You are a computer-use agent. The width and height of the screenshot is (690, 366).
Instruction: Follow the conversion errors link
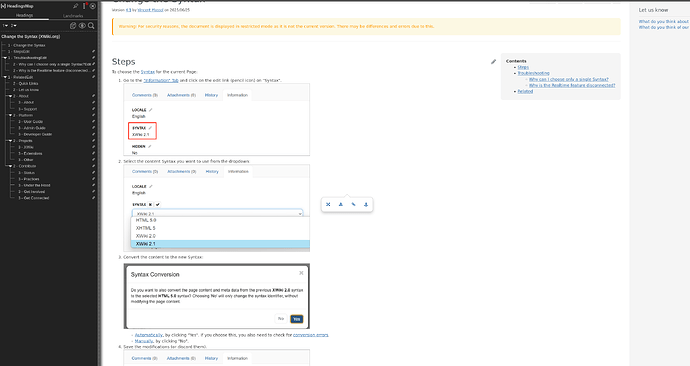[310, 335]
